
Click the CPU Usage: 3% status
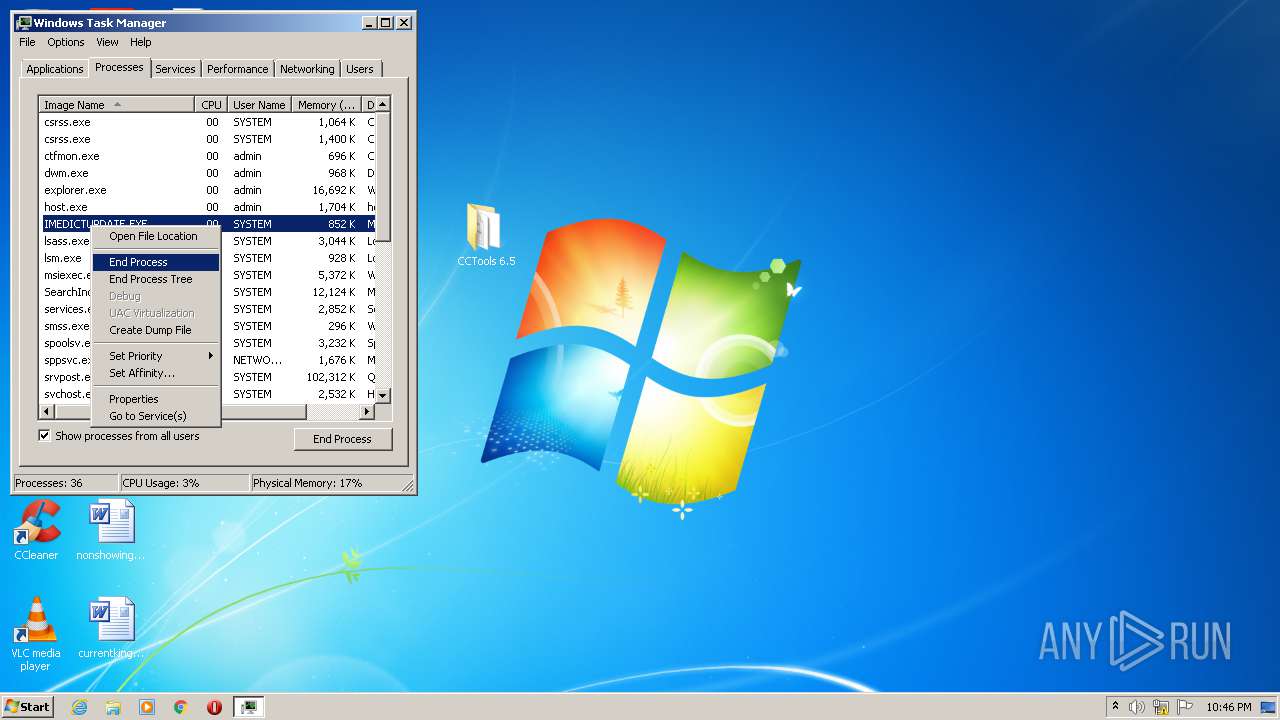[x=184, y=483]
